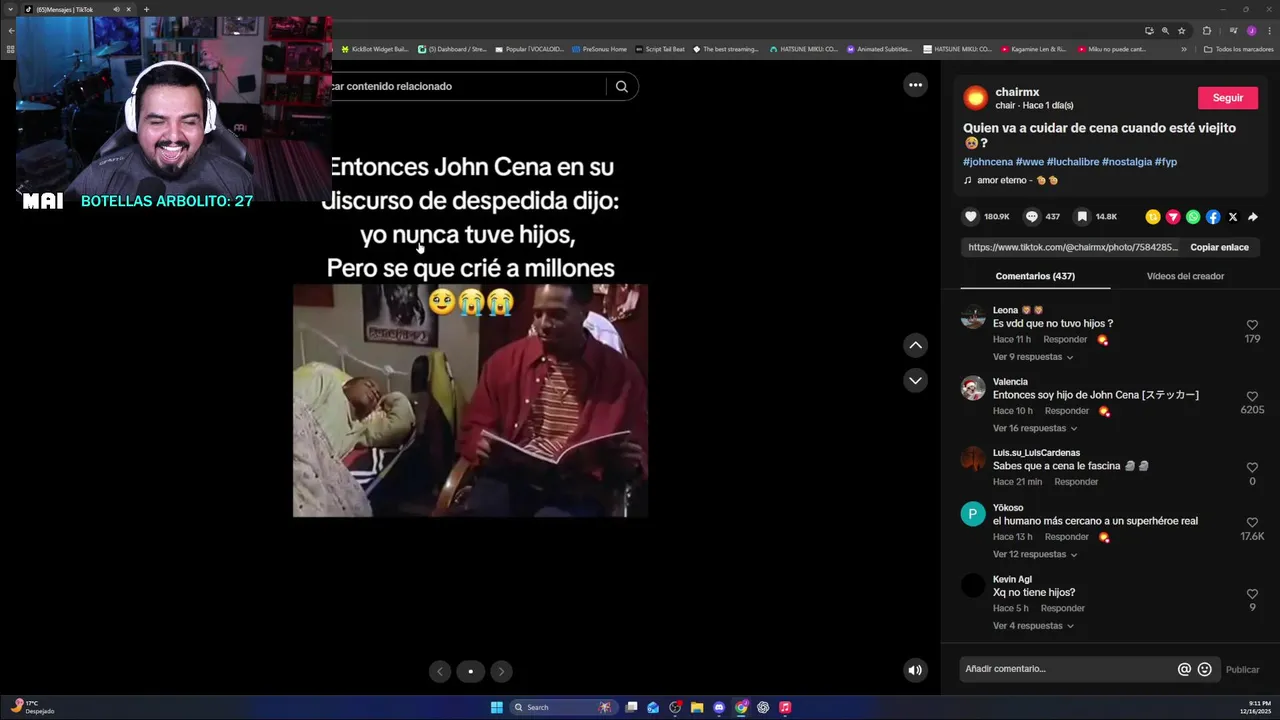
Task: Reply to Valencia's comment
Action: [1067, 411]
